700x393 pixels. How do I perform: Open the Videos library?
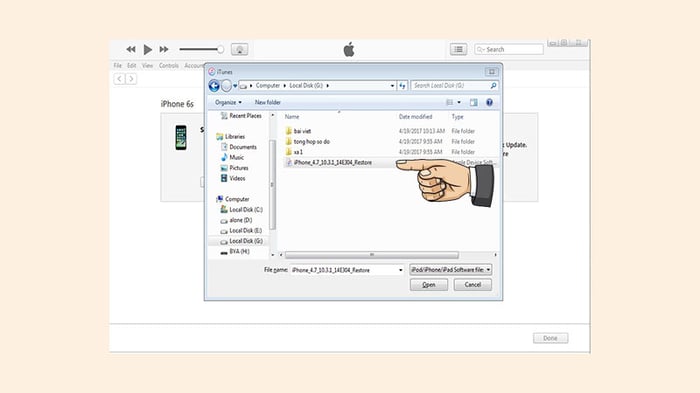coord(233,178)
